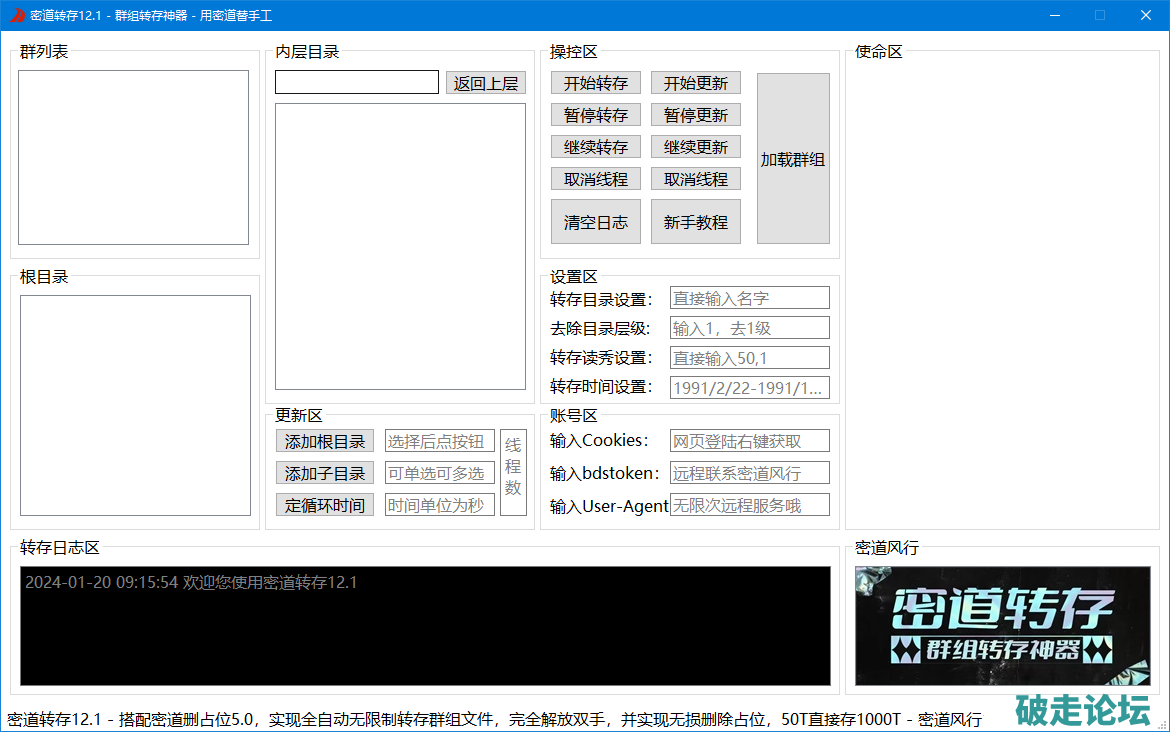This screenshot has width=1170, height=732.
Task: Load groups with 加载群组 button
Action: click(792, 159)
